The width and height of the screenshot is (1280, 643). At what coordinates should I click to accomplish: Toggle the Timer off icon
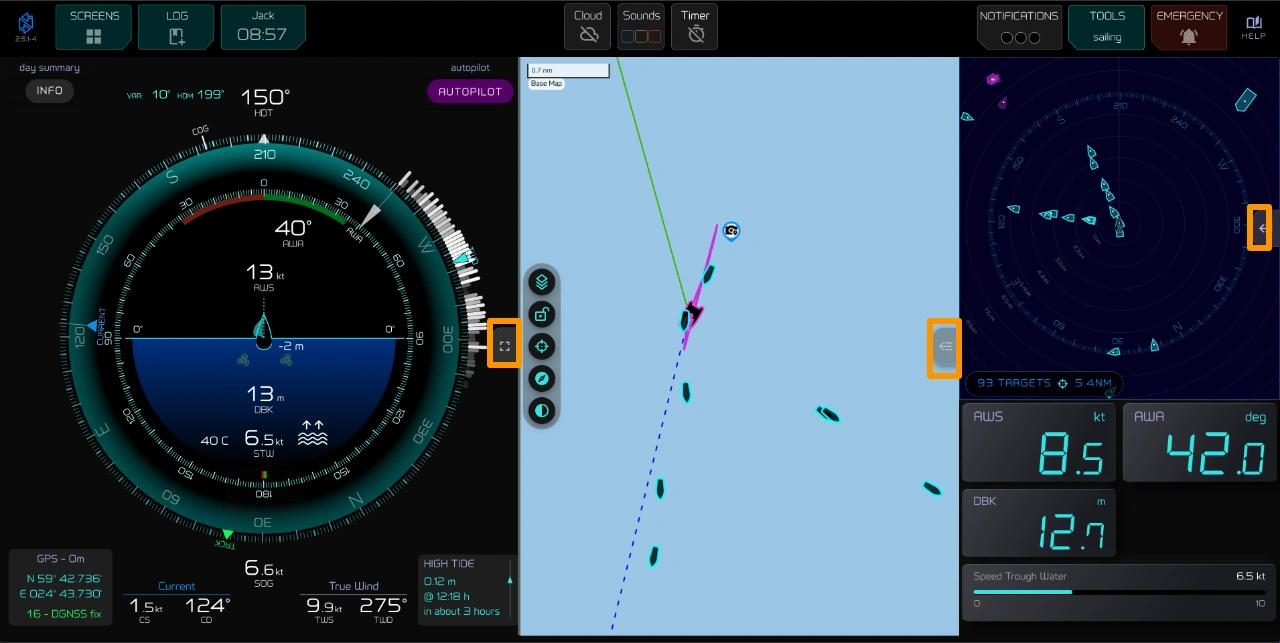click(x=696, y=27)
